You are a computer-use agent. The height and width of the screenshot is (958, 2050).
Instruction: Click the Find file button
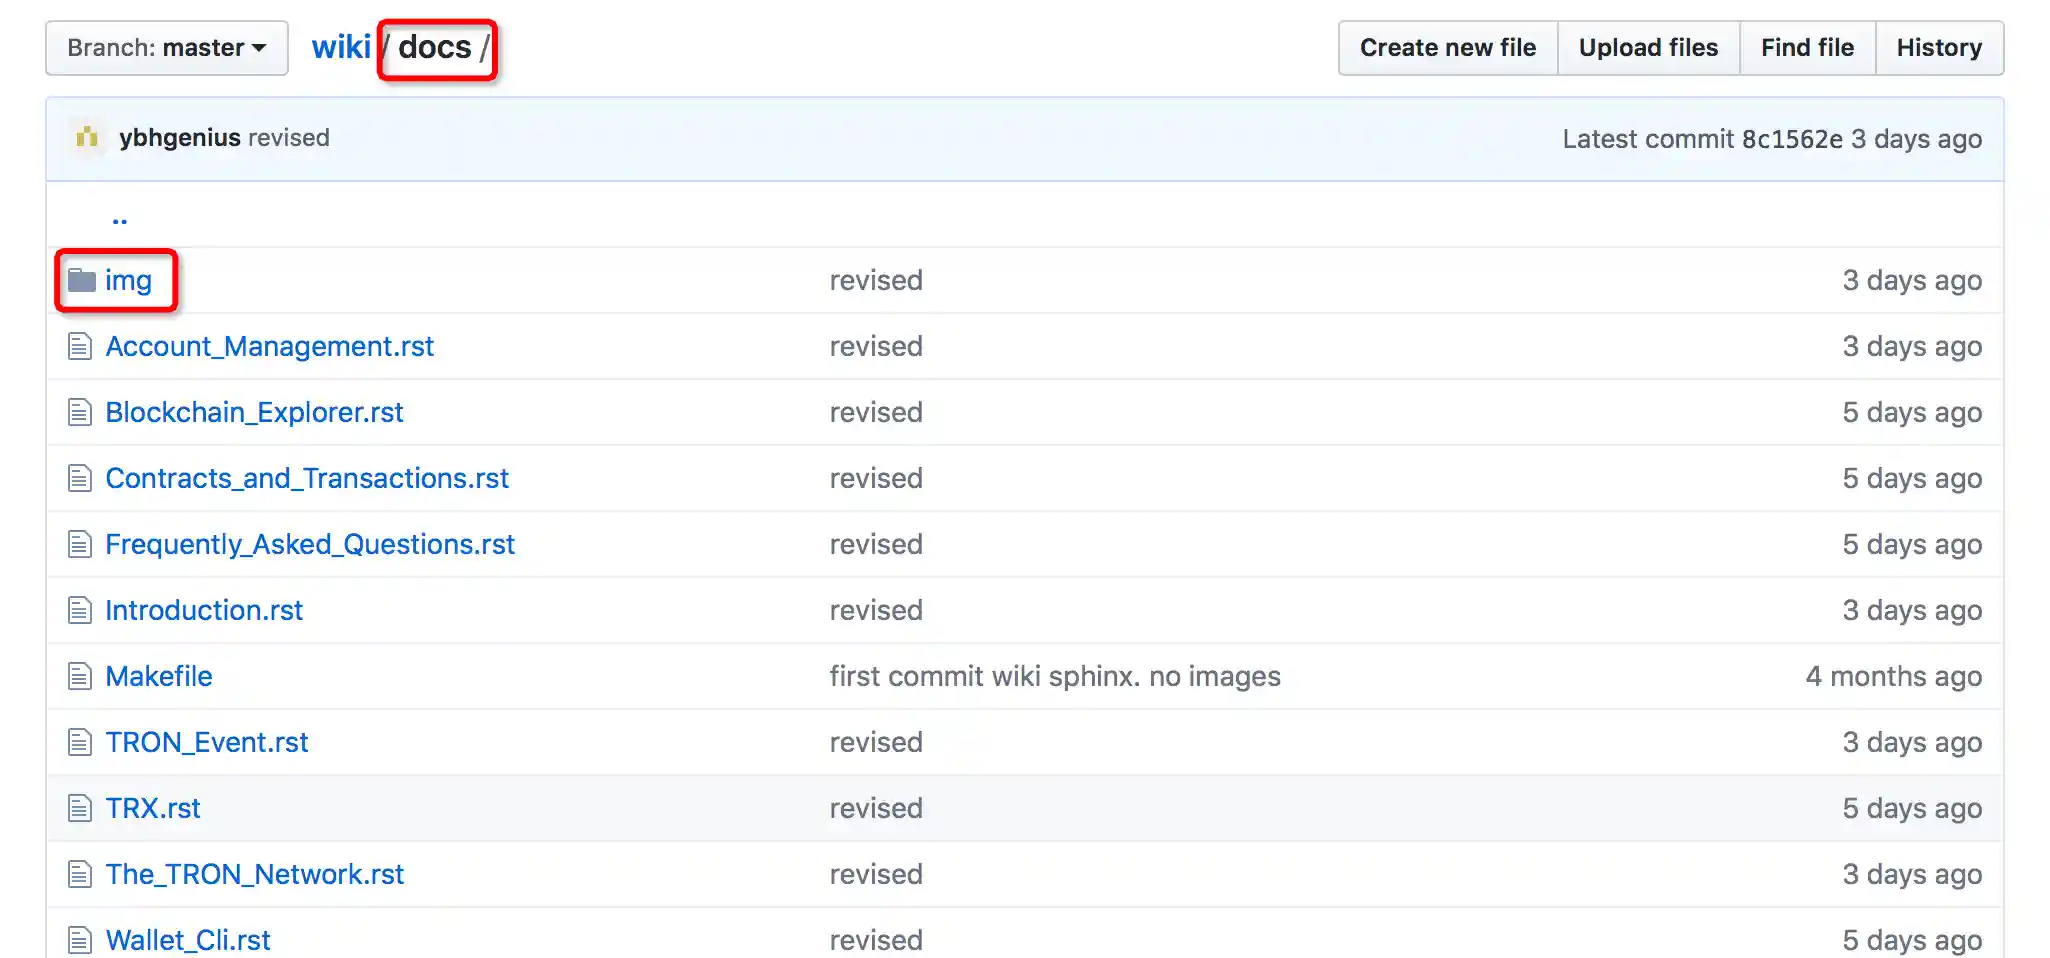point(1807,48)
